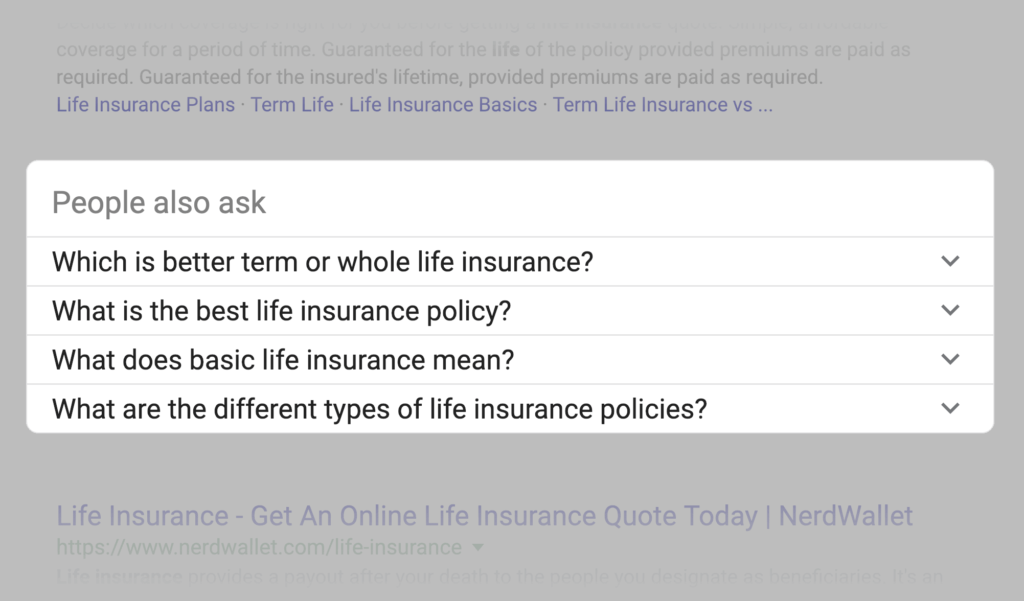Click inside the People also ask box
Viewport: 1024px width, 601px height.
(x=509, y=295)
